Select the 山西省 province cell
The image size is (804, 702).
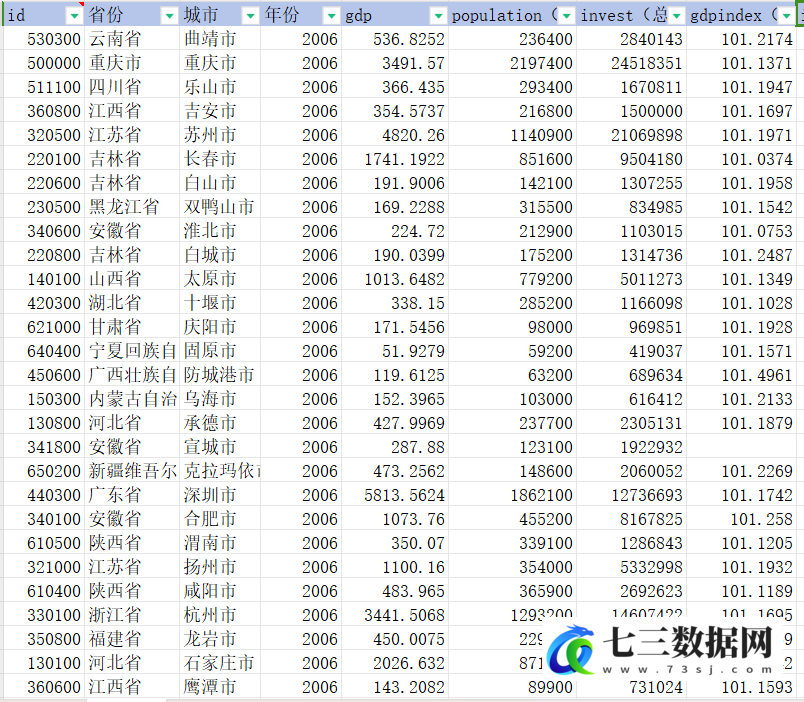(x=132, y=279)
